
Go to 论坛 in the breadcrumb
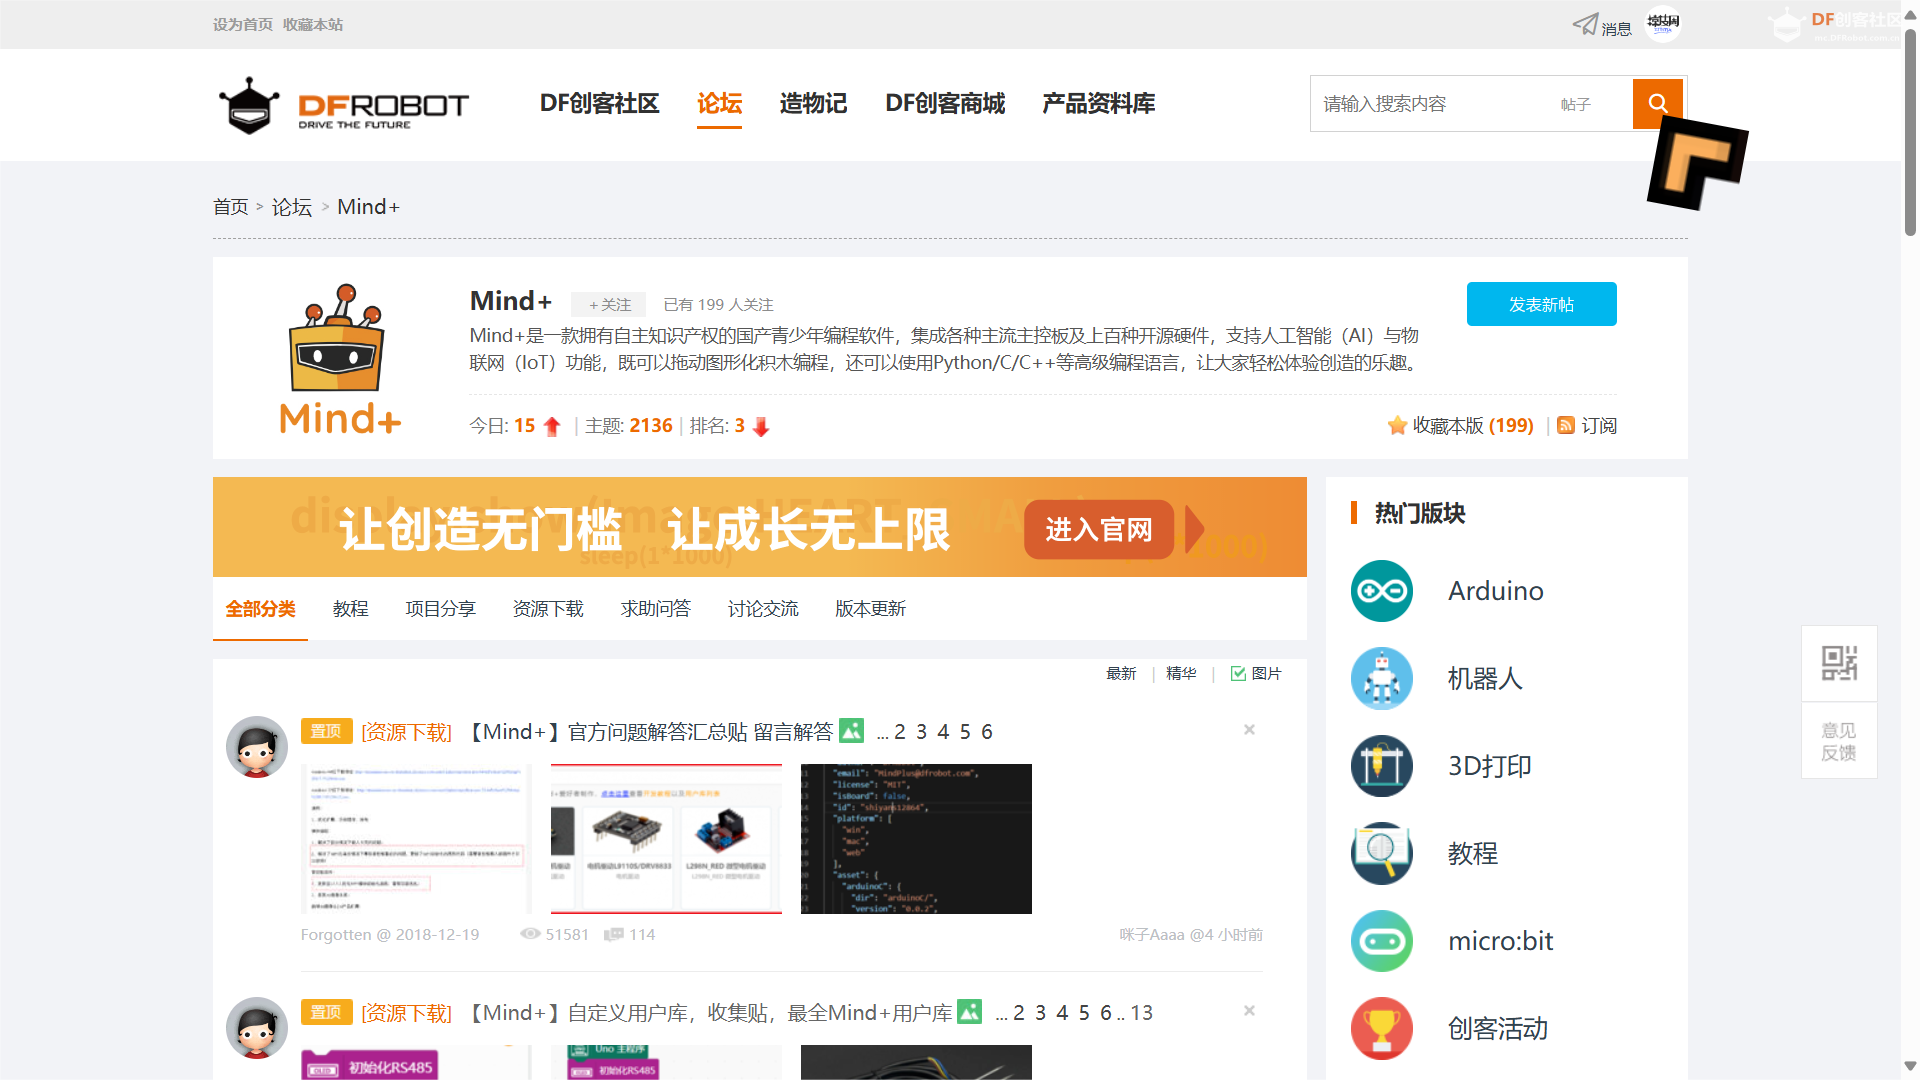(292, 207)
